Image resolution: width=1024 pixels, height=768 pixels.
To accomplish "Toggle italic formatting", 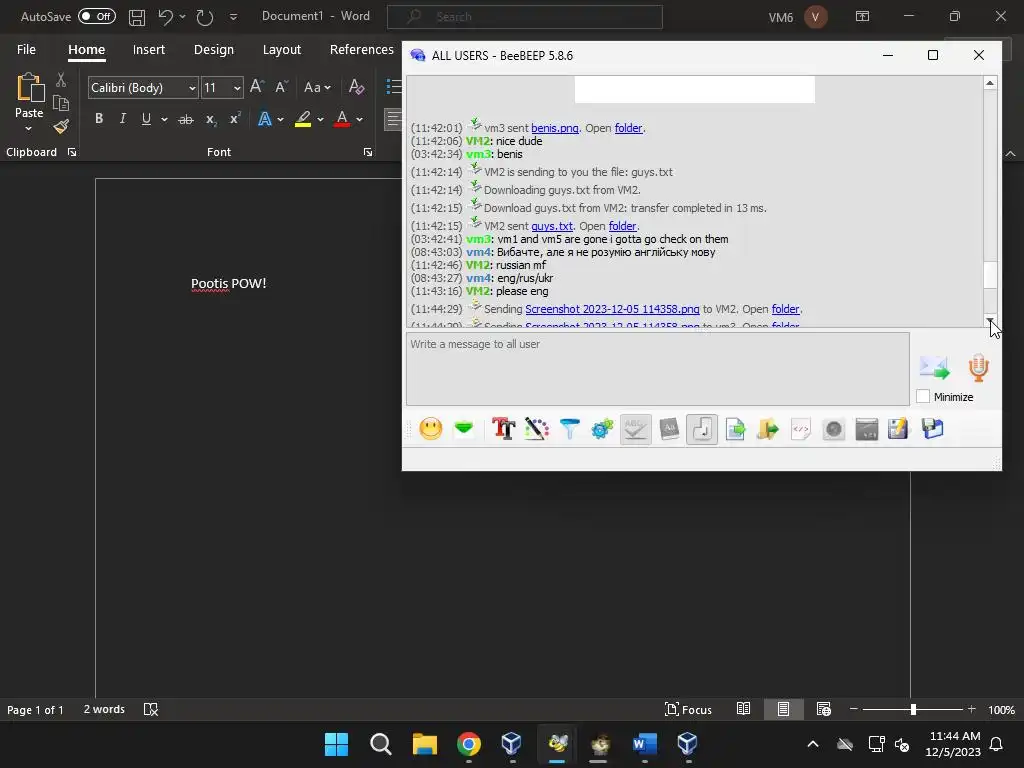I will 122,119.
